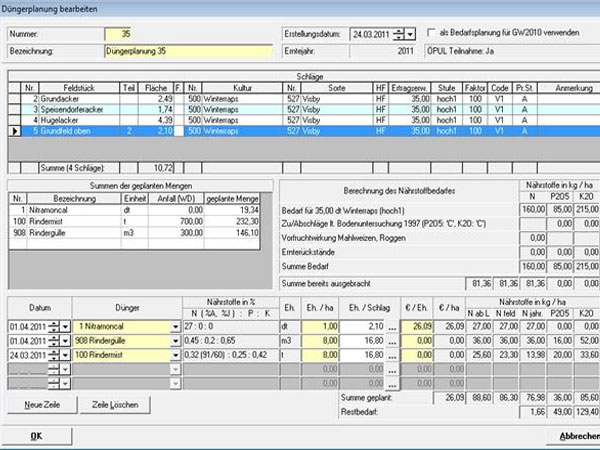Click date spinner of the Rindergülle row
600x450 pixels.
[54, 341]
